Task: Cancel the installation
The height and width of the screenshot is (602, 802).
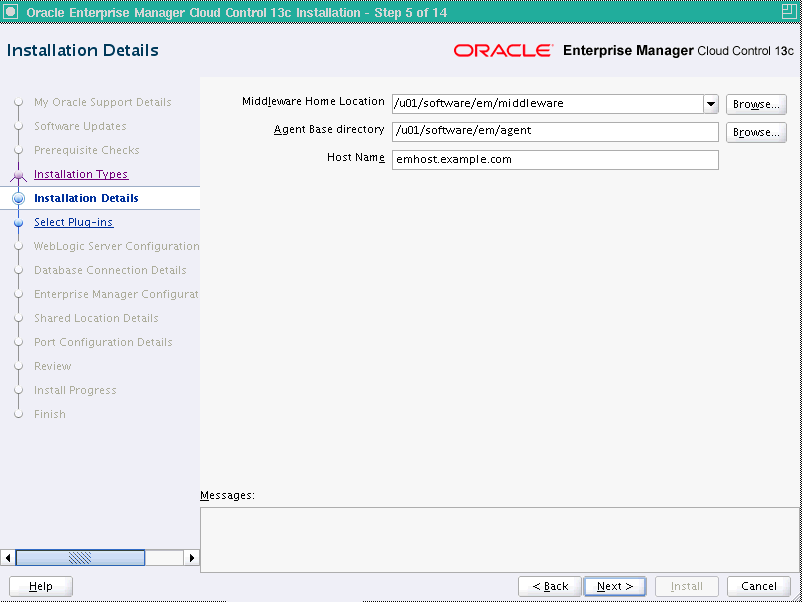Action: pos(759,586)
